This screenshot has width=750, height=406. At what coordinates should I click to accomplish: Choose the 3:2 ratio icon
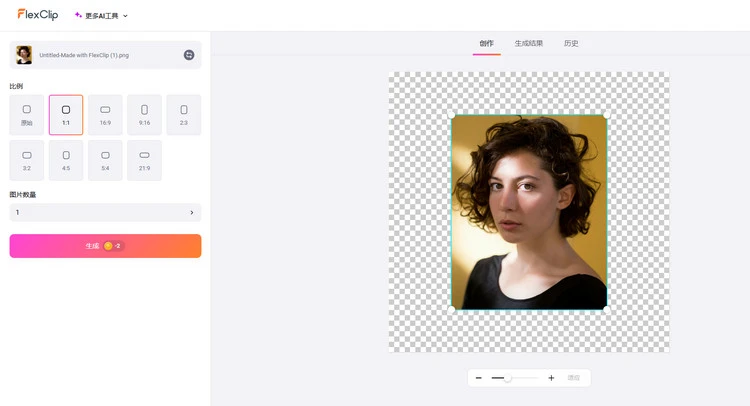(27, 160)
